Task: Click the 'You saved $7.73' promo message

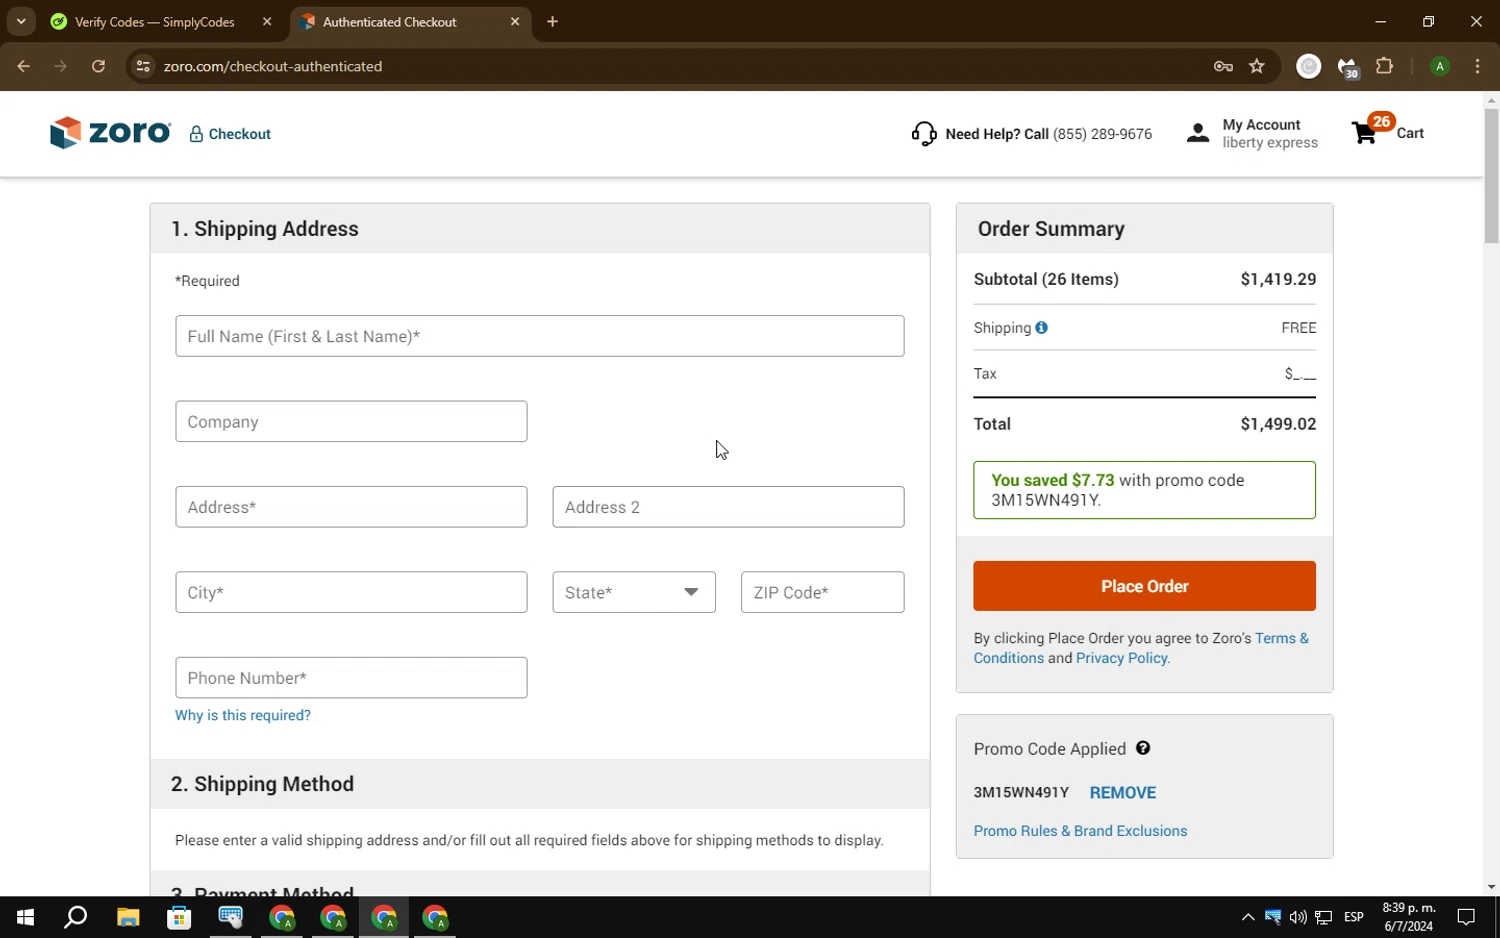Action: tap(1144, 490)
